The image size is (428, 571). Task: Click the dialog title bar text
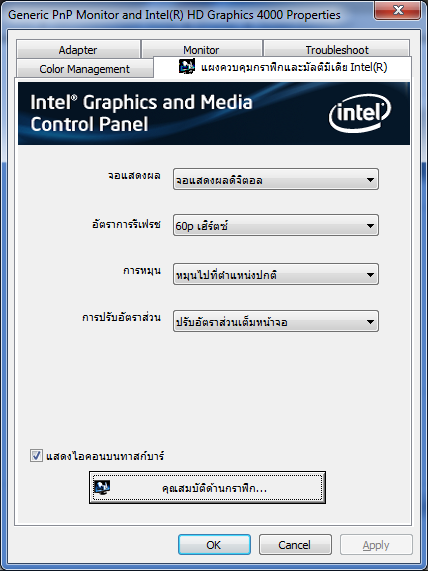(x=174, y=15)
